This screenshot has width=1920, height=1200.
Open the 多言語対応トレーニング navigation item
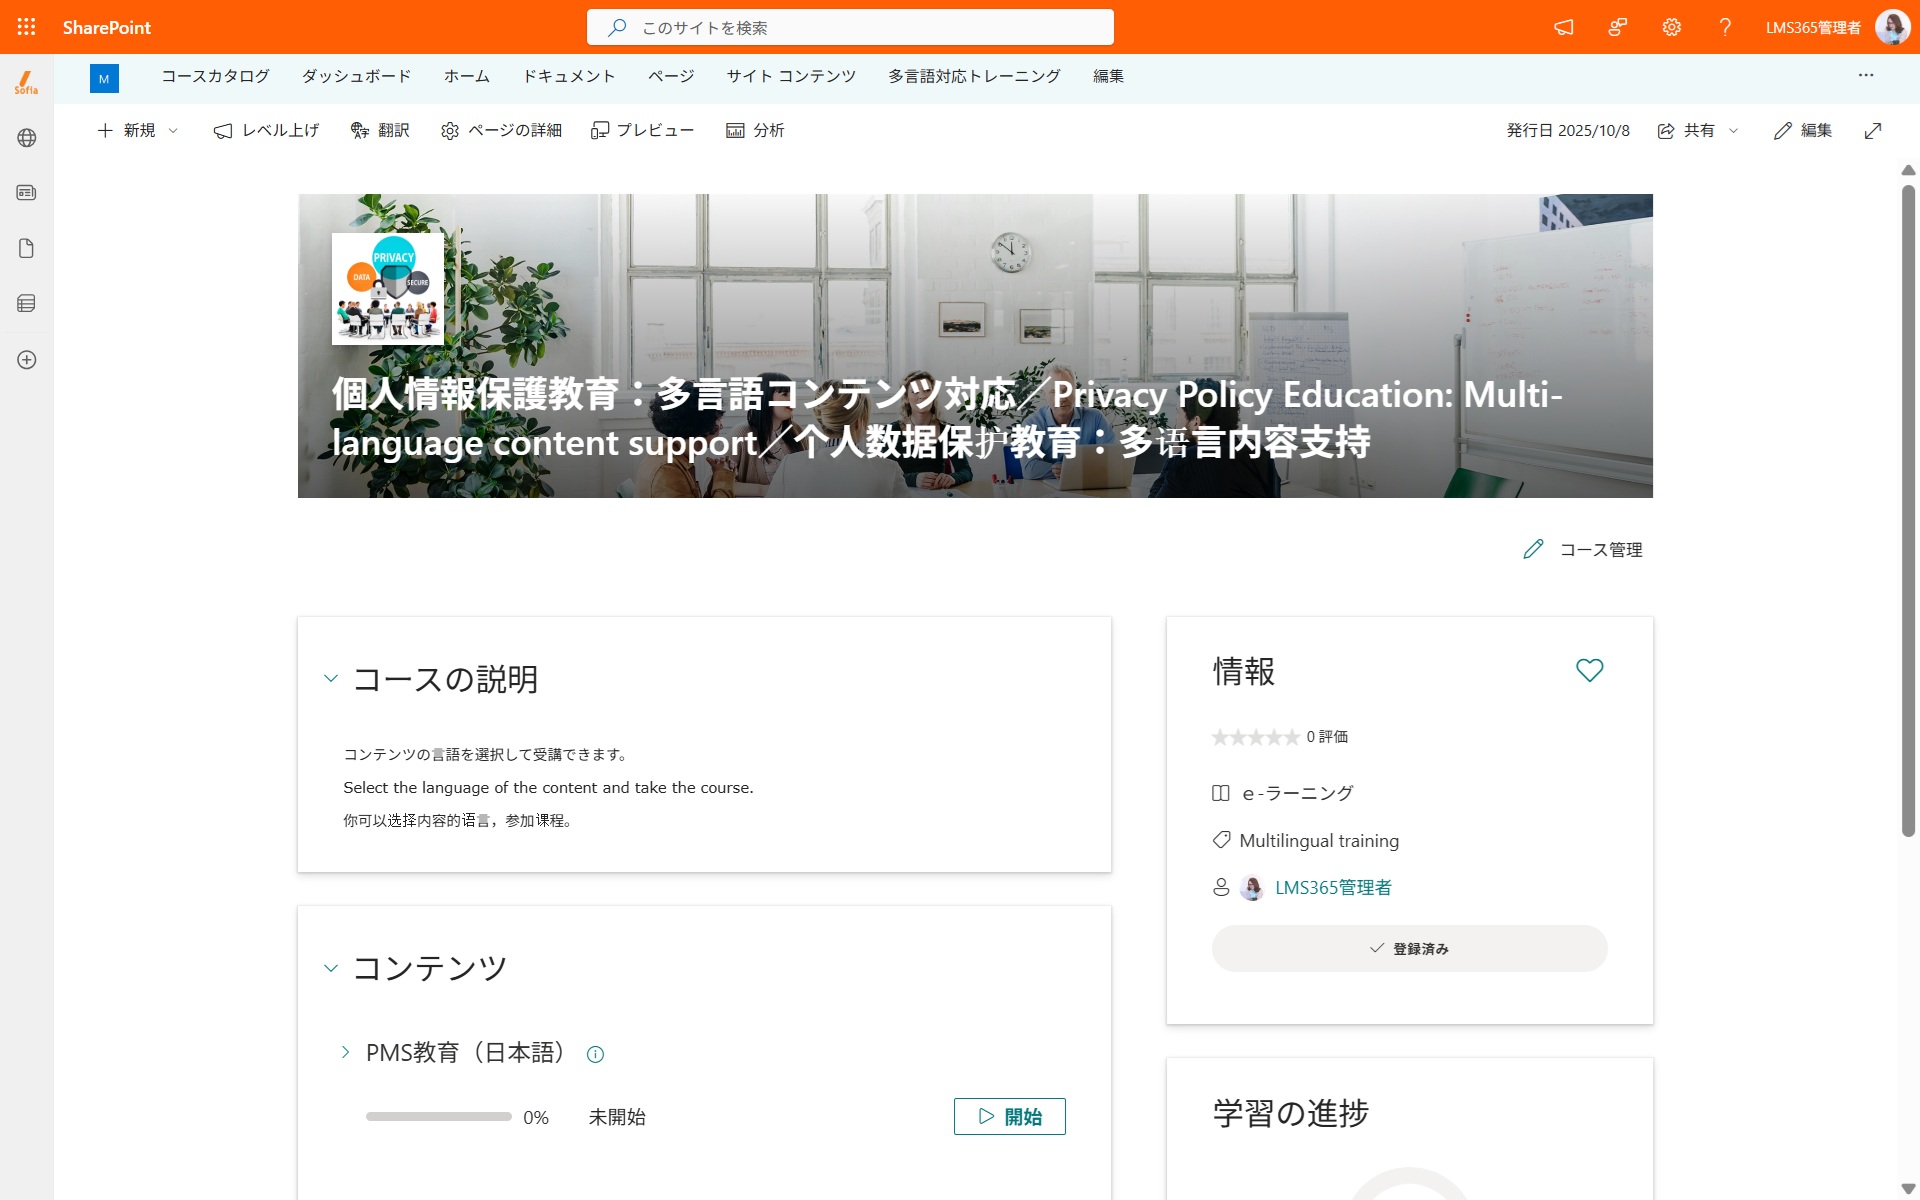[x=974, y=76]
